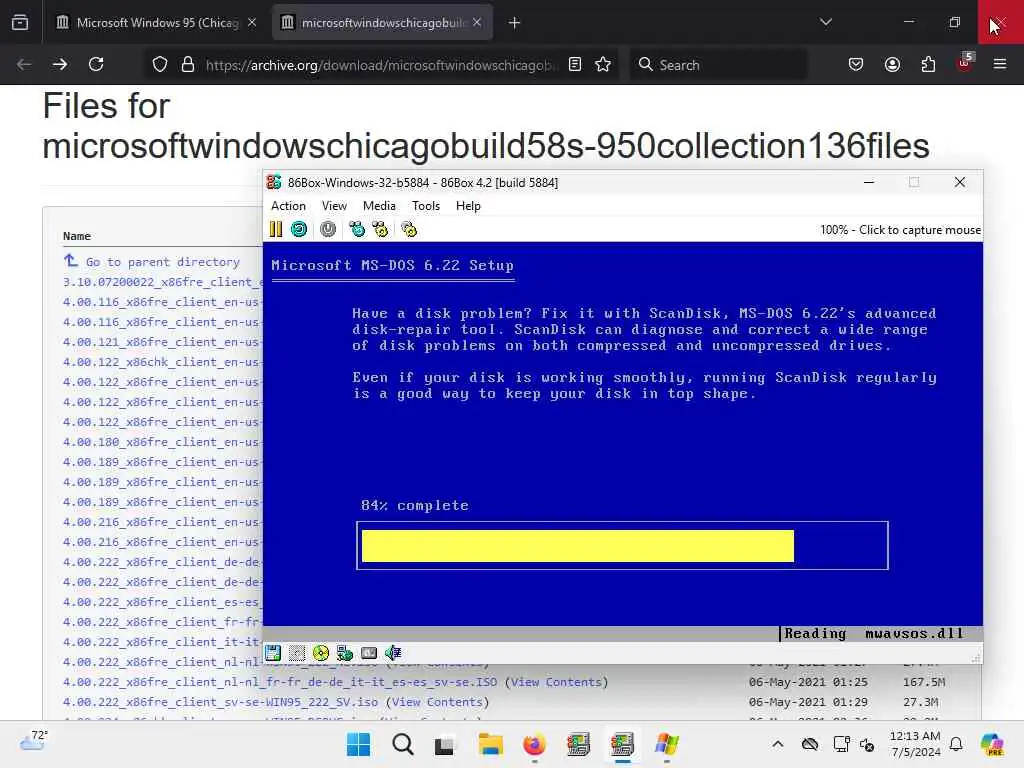Open the 3.10.07200022_x86fre_client file link
The image size is (1024, 768).
163,281
